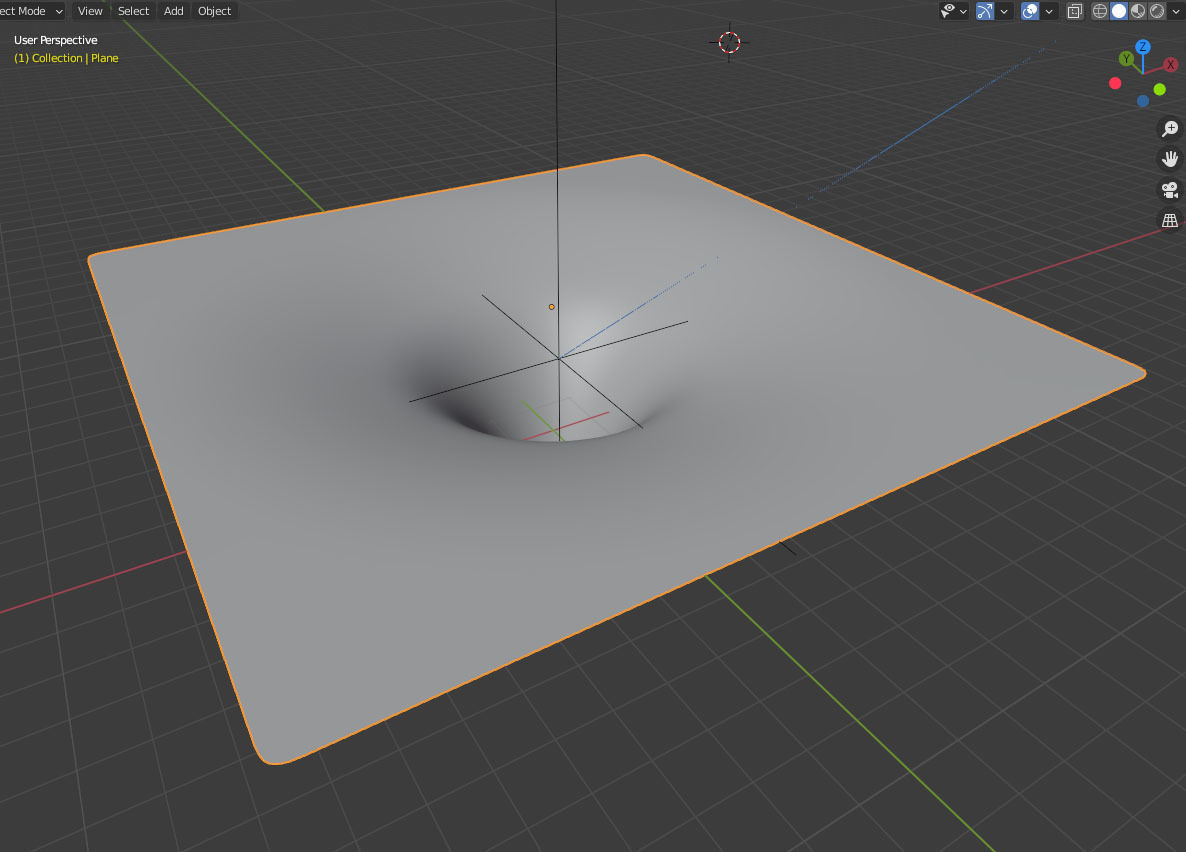The height and width of the screenshot is (852, 1186).
Task: Open the Select menu
Action: point(133,11)
